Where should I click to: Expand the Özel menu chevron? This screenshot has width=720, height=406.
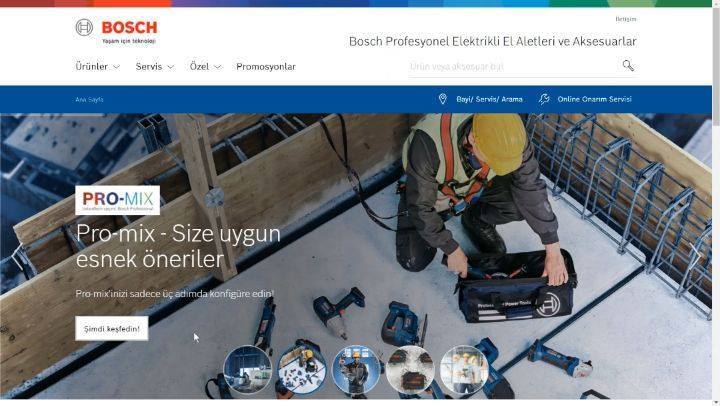pyautogui.click(x=218, y=67)
